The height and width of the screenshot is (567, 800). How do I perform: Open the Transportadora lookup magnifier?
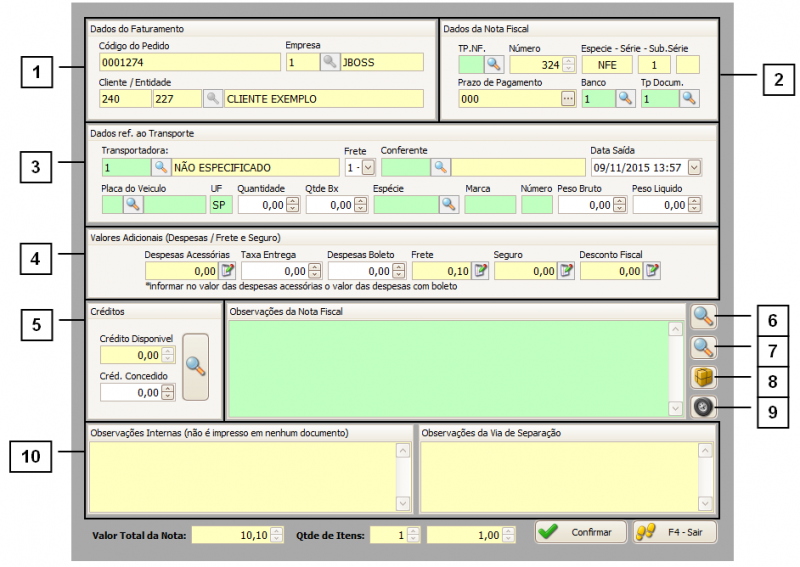(x=160, y=167)
